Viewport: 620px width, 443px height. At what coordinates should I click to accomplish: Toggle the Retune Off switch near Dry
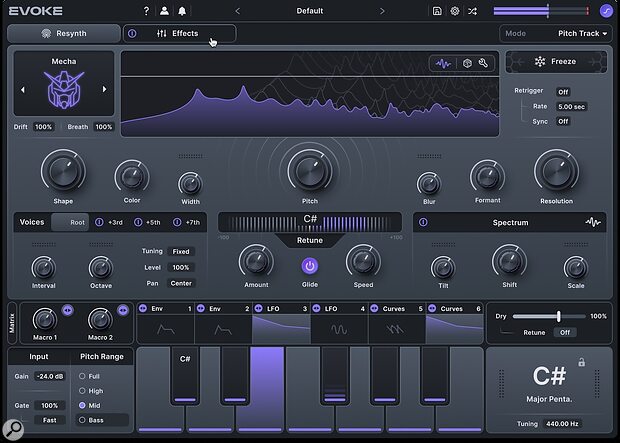565,332
